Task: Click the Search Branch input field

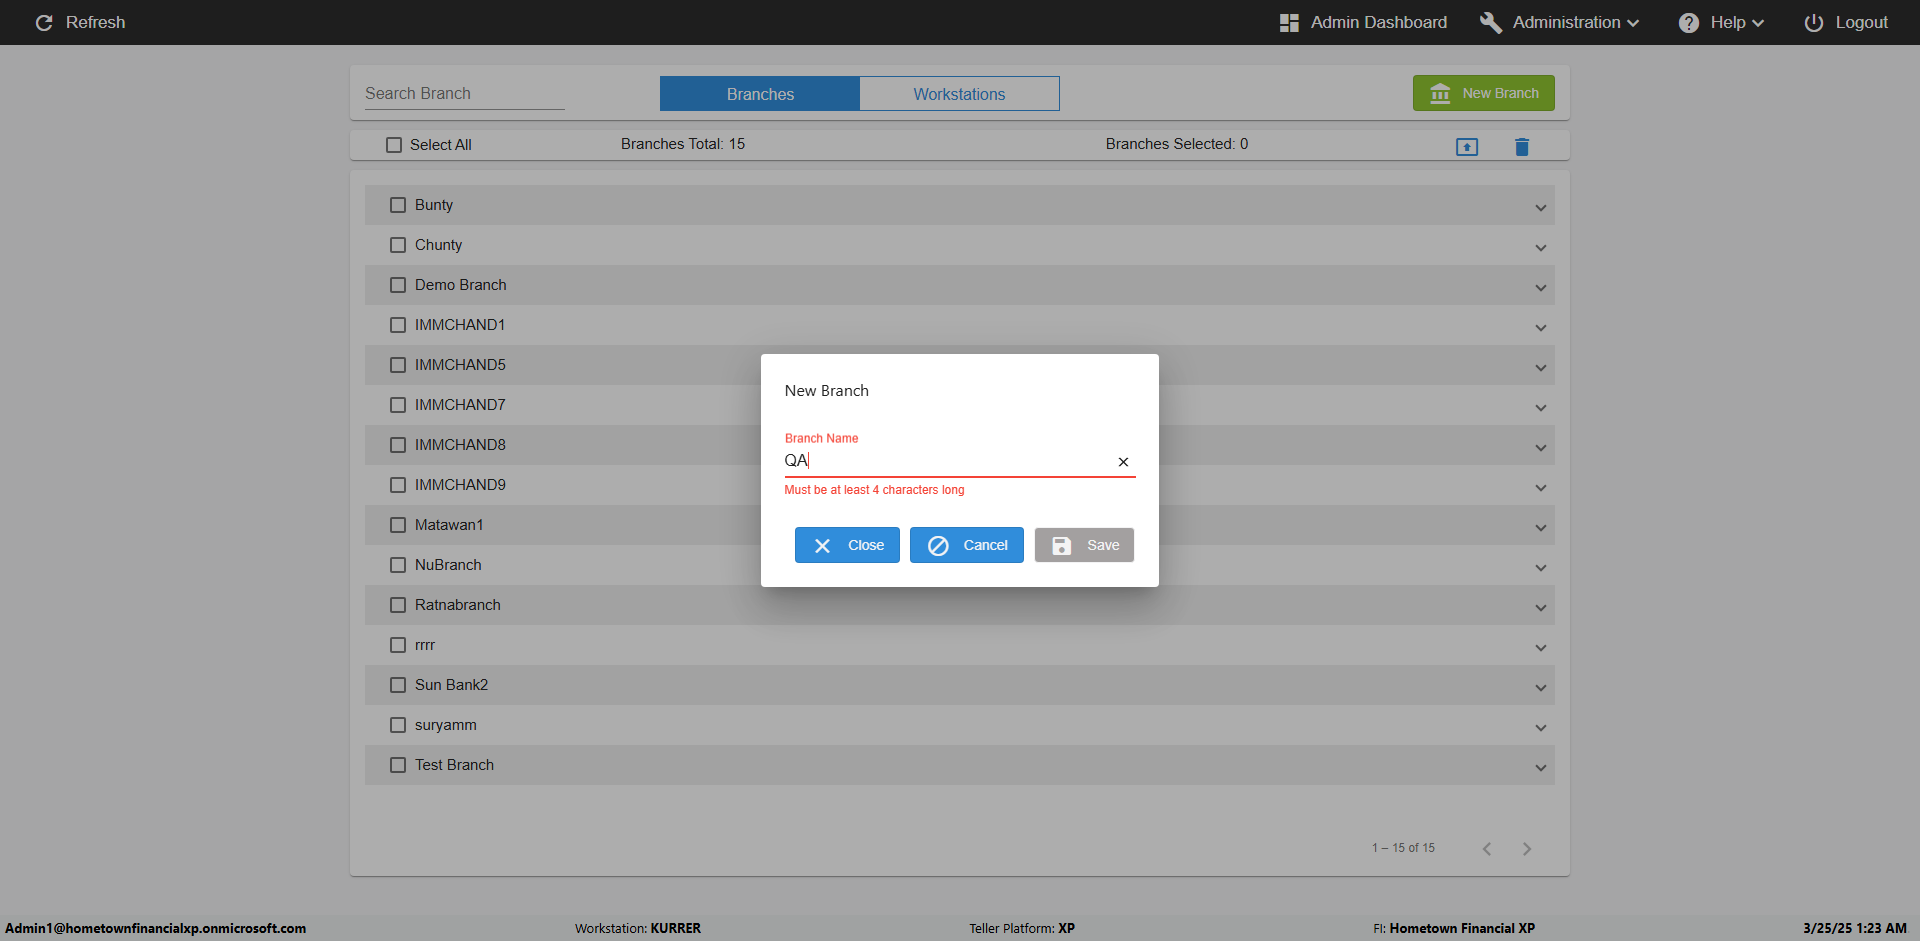Action: click(465, 93)
